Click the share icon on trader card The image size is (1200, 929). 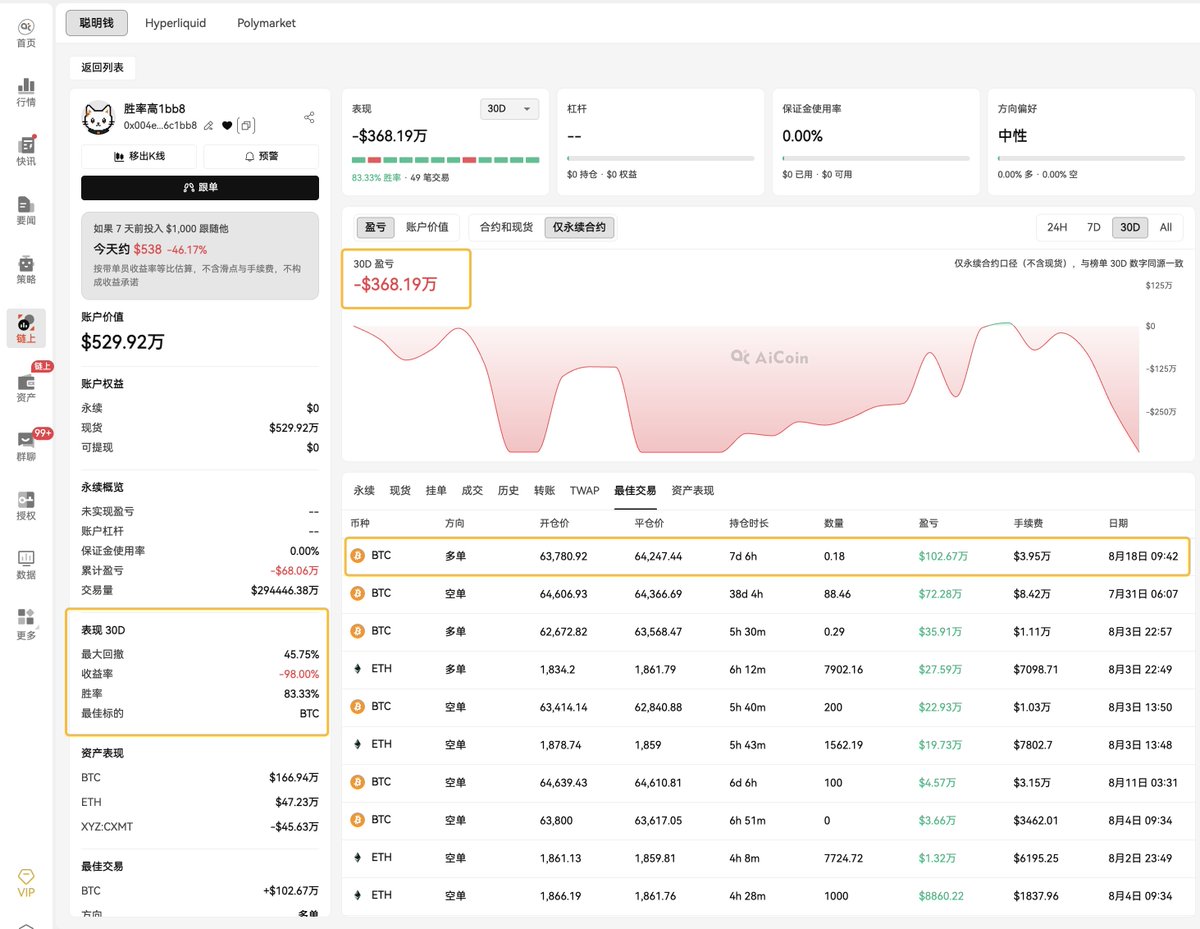click(309, 117)
